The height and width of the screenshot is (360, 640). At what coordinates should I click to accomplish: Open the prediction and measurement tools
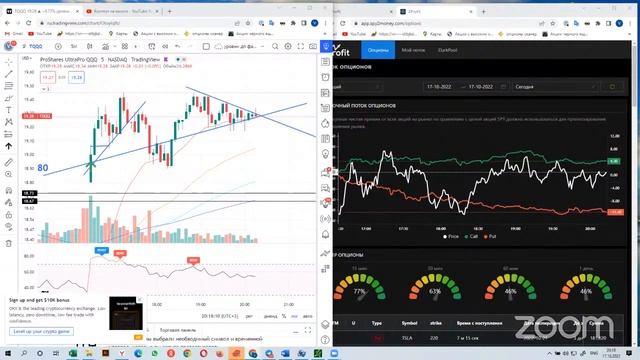[x=9, y=134]
